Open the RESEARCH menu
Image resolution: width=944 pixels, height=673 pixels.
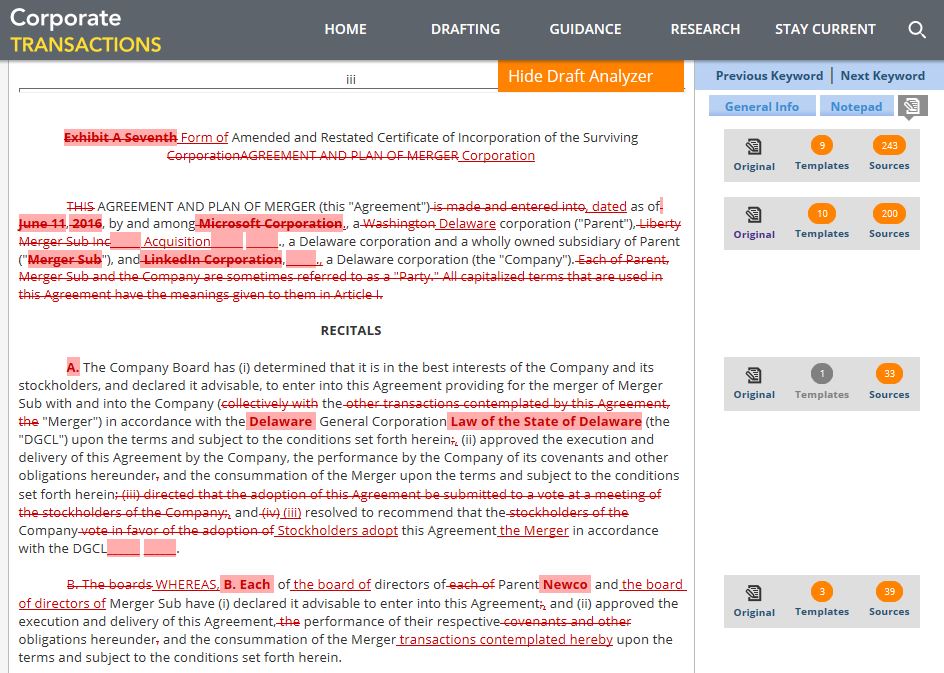click(x=705, y=29)
